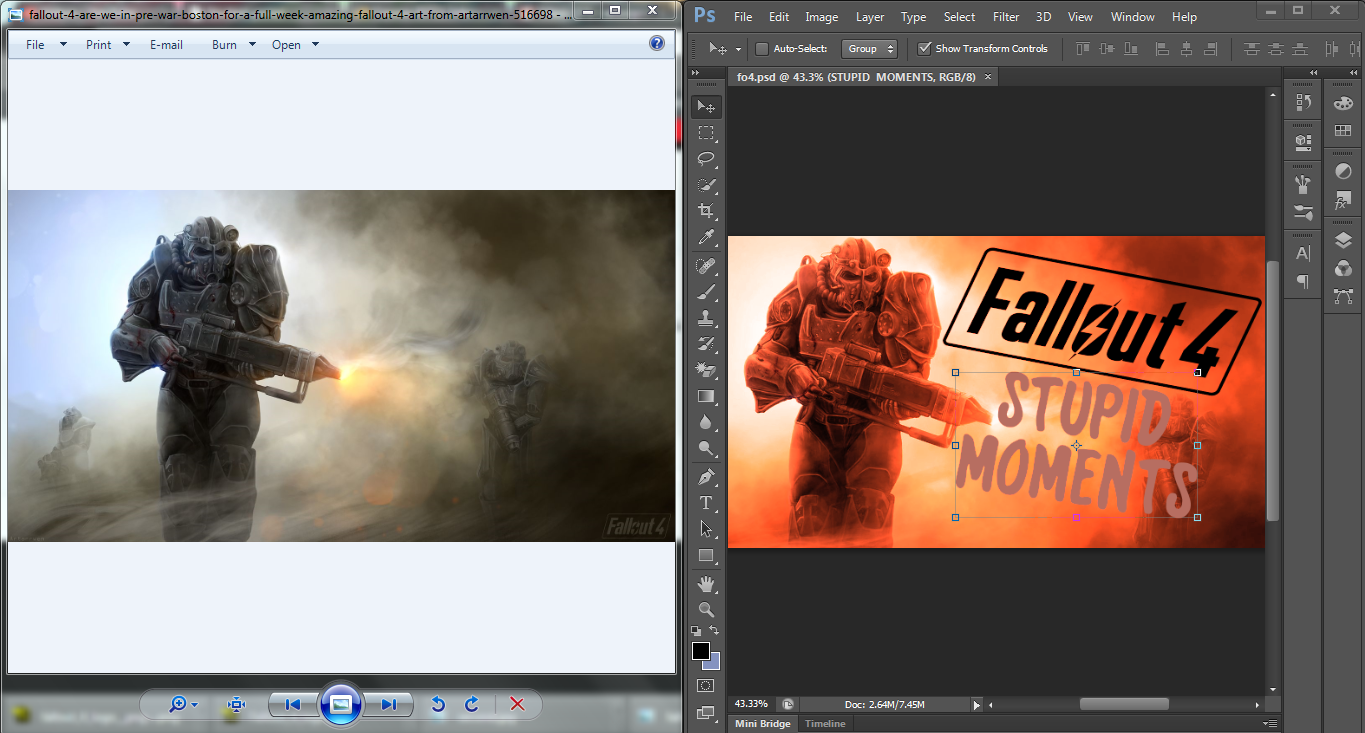Viewport: 1365px width, 733px height.
Task: Select the Clone Stamp tool
Action: click(706, 318)
